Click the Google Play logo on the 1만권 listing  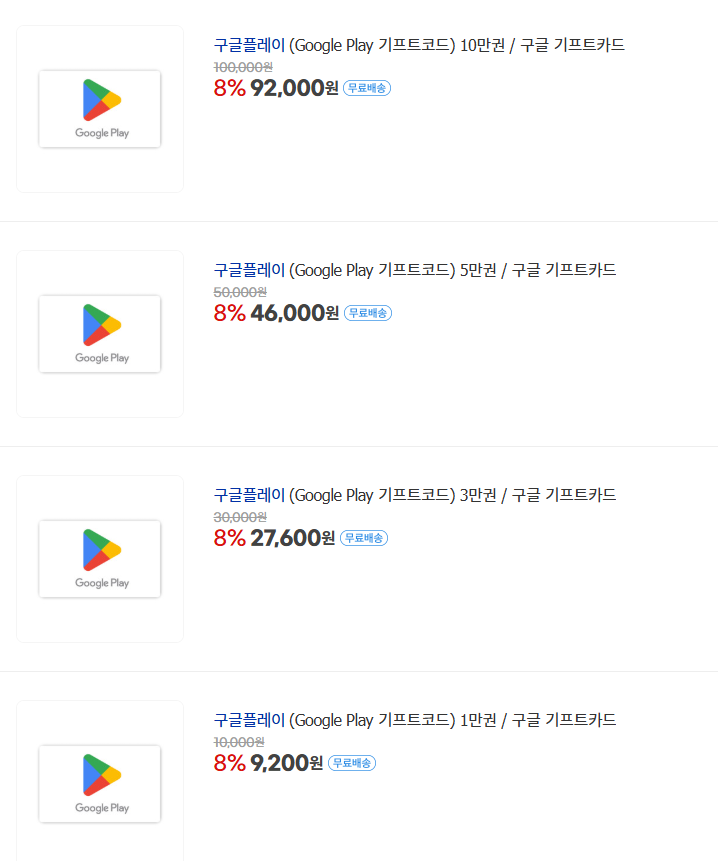pyautogui.click(x=99, y=783)
